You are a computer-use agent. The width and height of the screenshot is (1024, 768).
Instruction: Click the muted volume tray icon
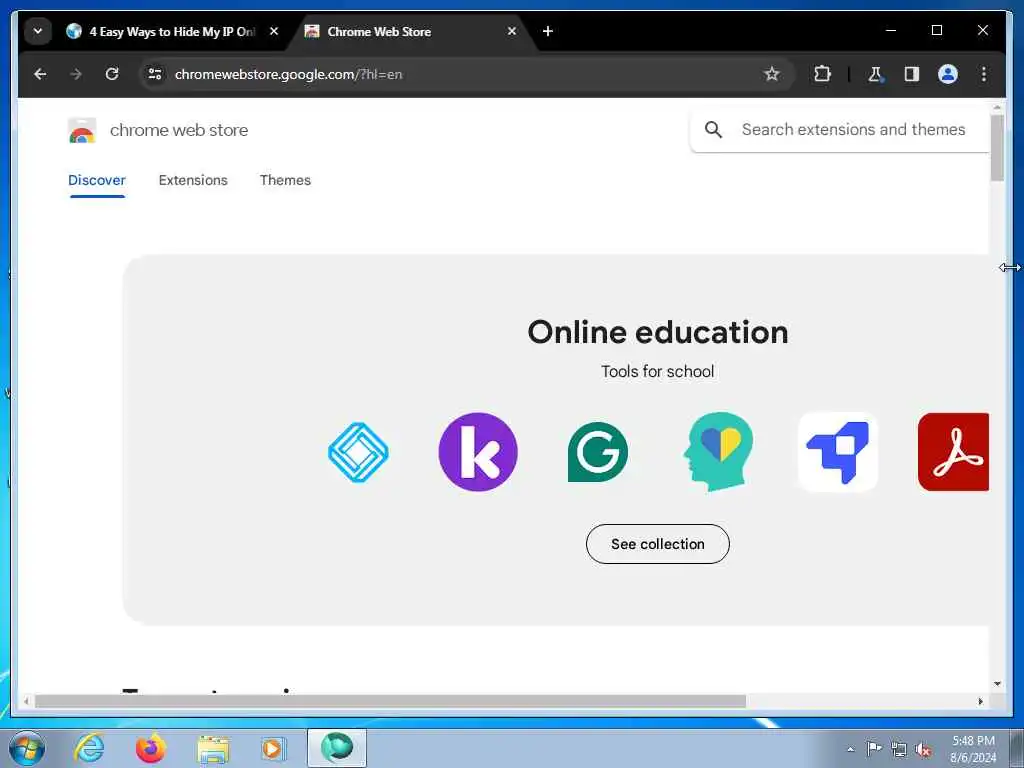(x=923, y=750)
